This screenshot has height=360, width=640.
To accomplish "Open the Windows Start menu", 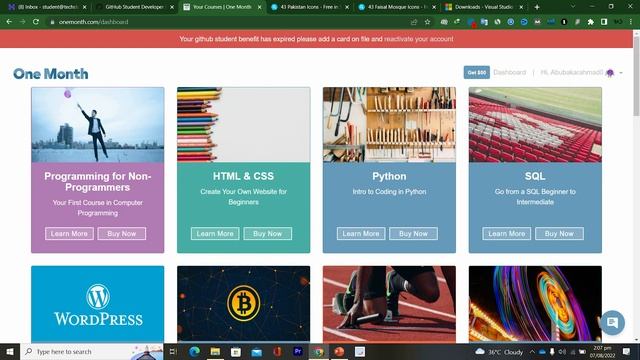I will pyautogui.click(x=10, y=351).
